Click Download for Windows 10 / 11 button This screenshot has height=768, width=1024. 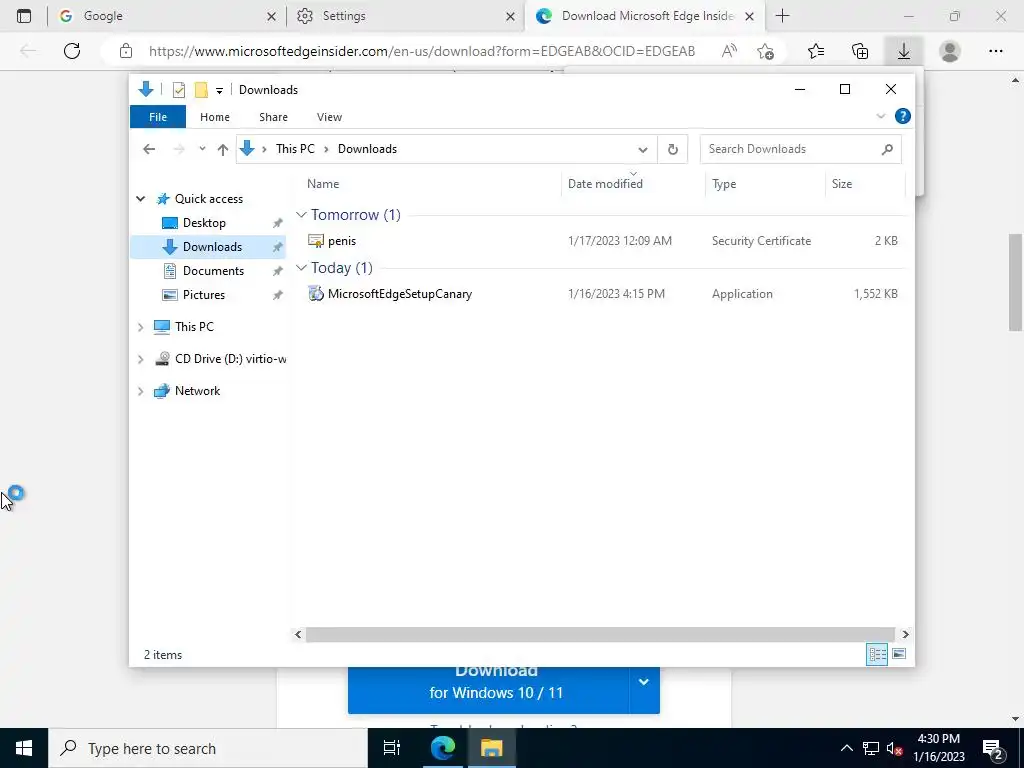click(488, 690)
